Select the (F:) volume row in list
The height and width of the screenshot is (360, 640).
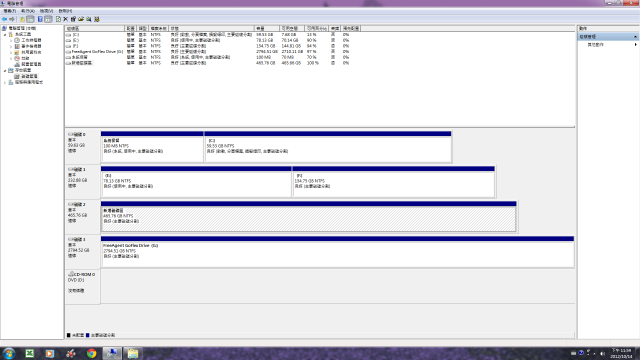208,46
